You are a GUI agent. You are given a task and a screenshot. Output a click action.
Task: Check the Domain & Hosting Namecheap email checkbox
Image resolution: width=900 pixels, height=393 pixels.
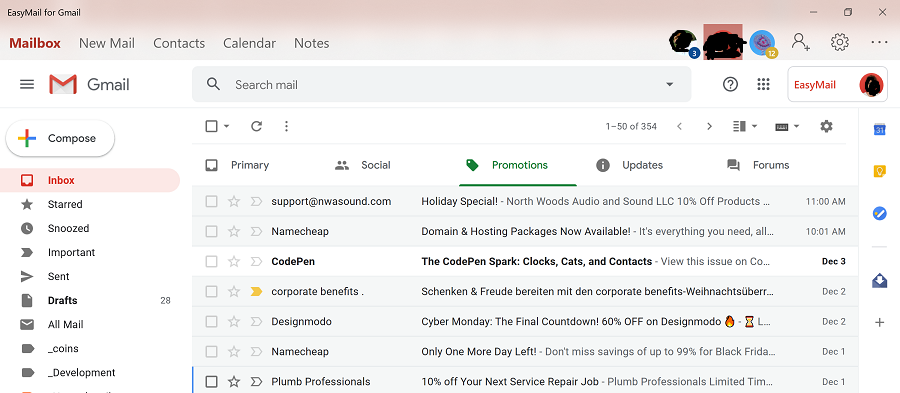click(x=211, y=231)
